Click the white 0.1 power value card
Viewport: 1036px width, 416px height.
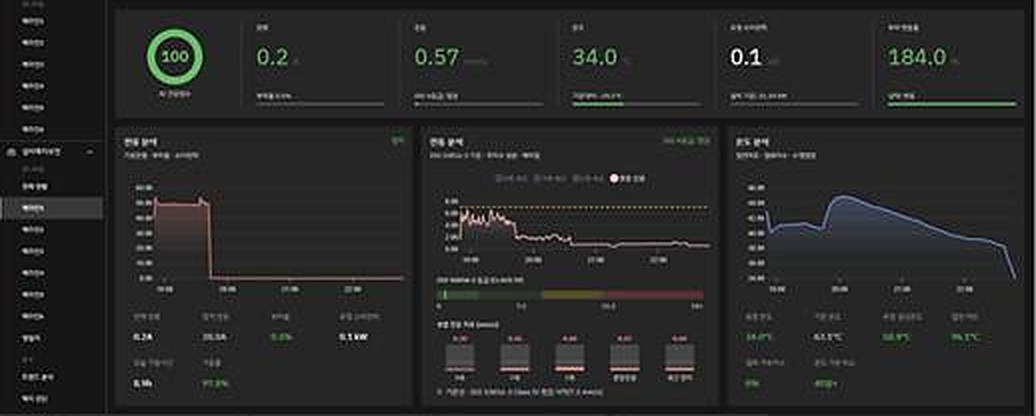[x=794, y=65]
